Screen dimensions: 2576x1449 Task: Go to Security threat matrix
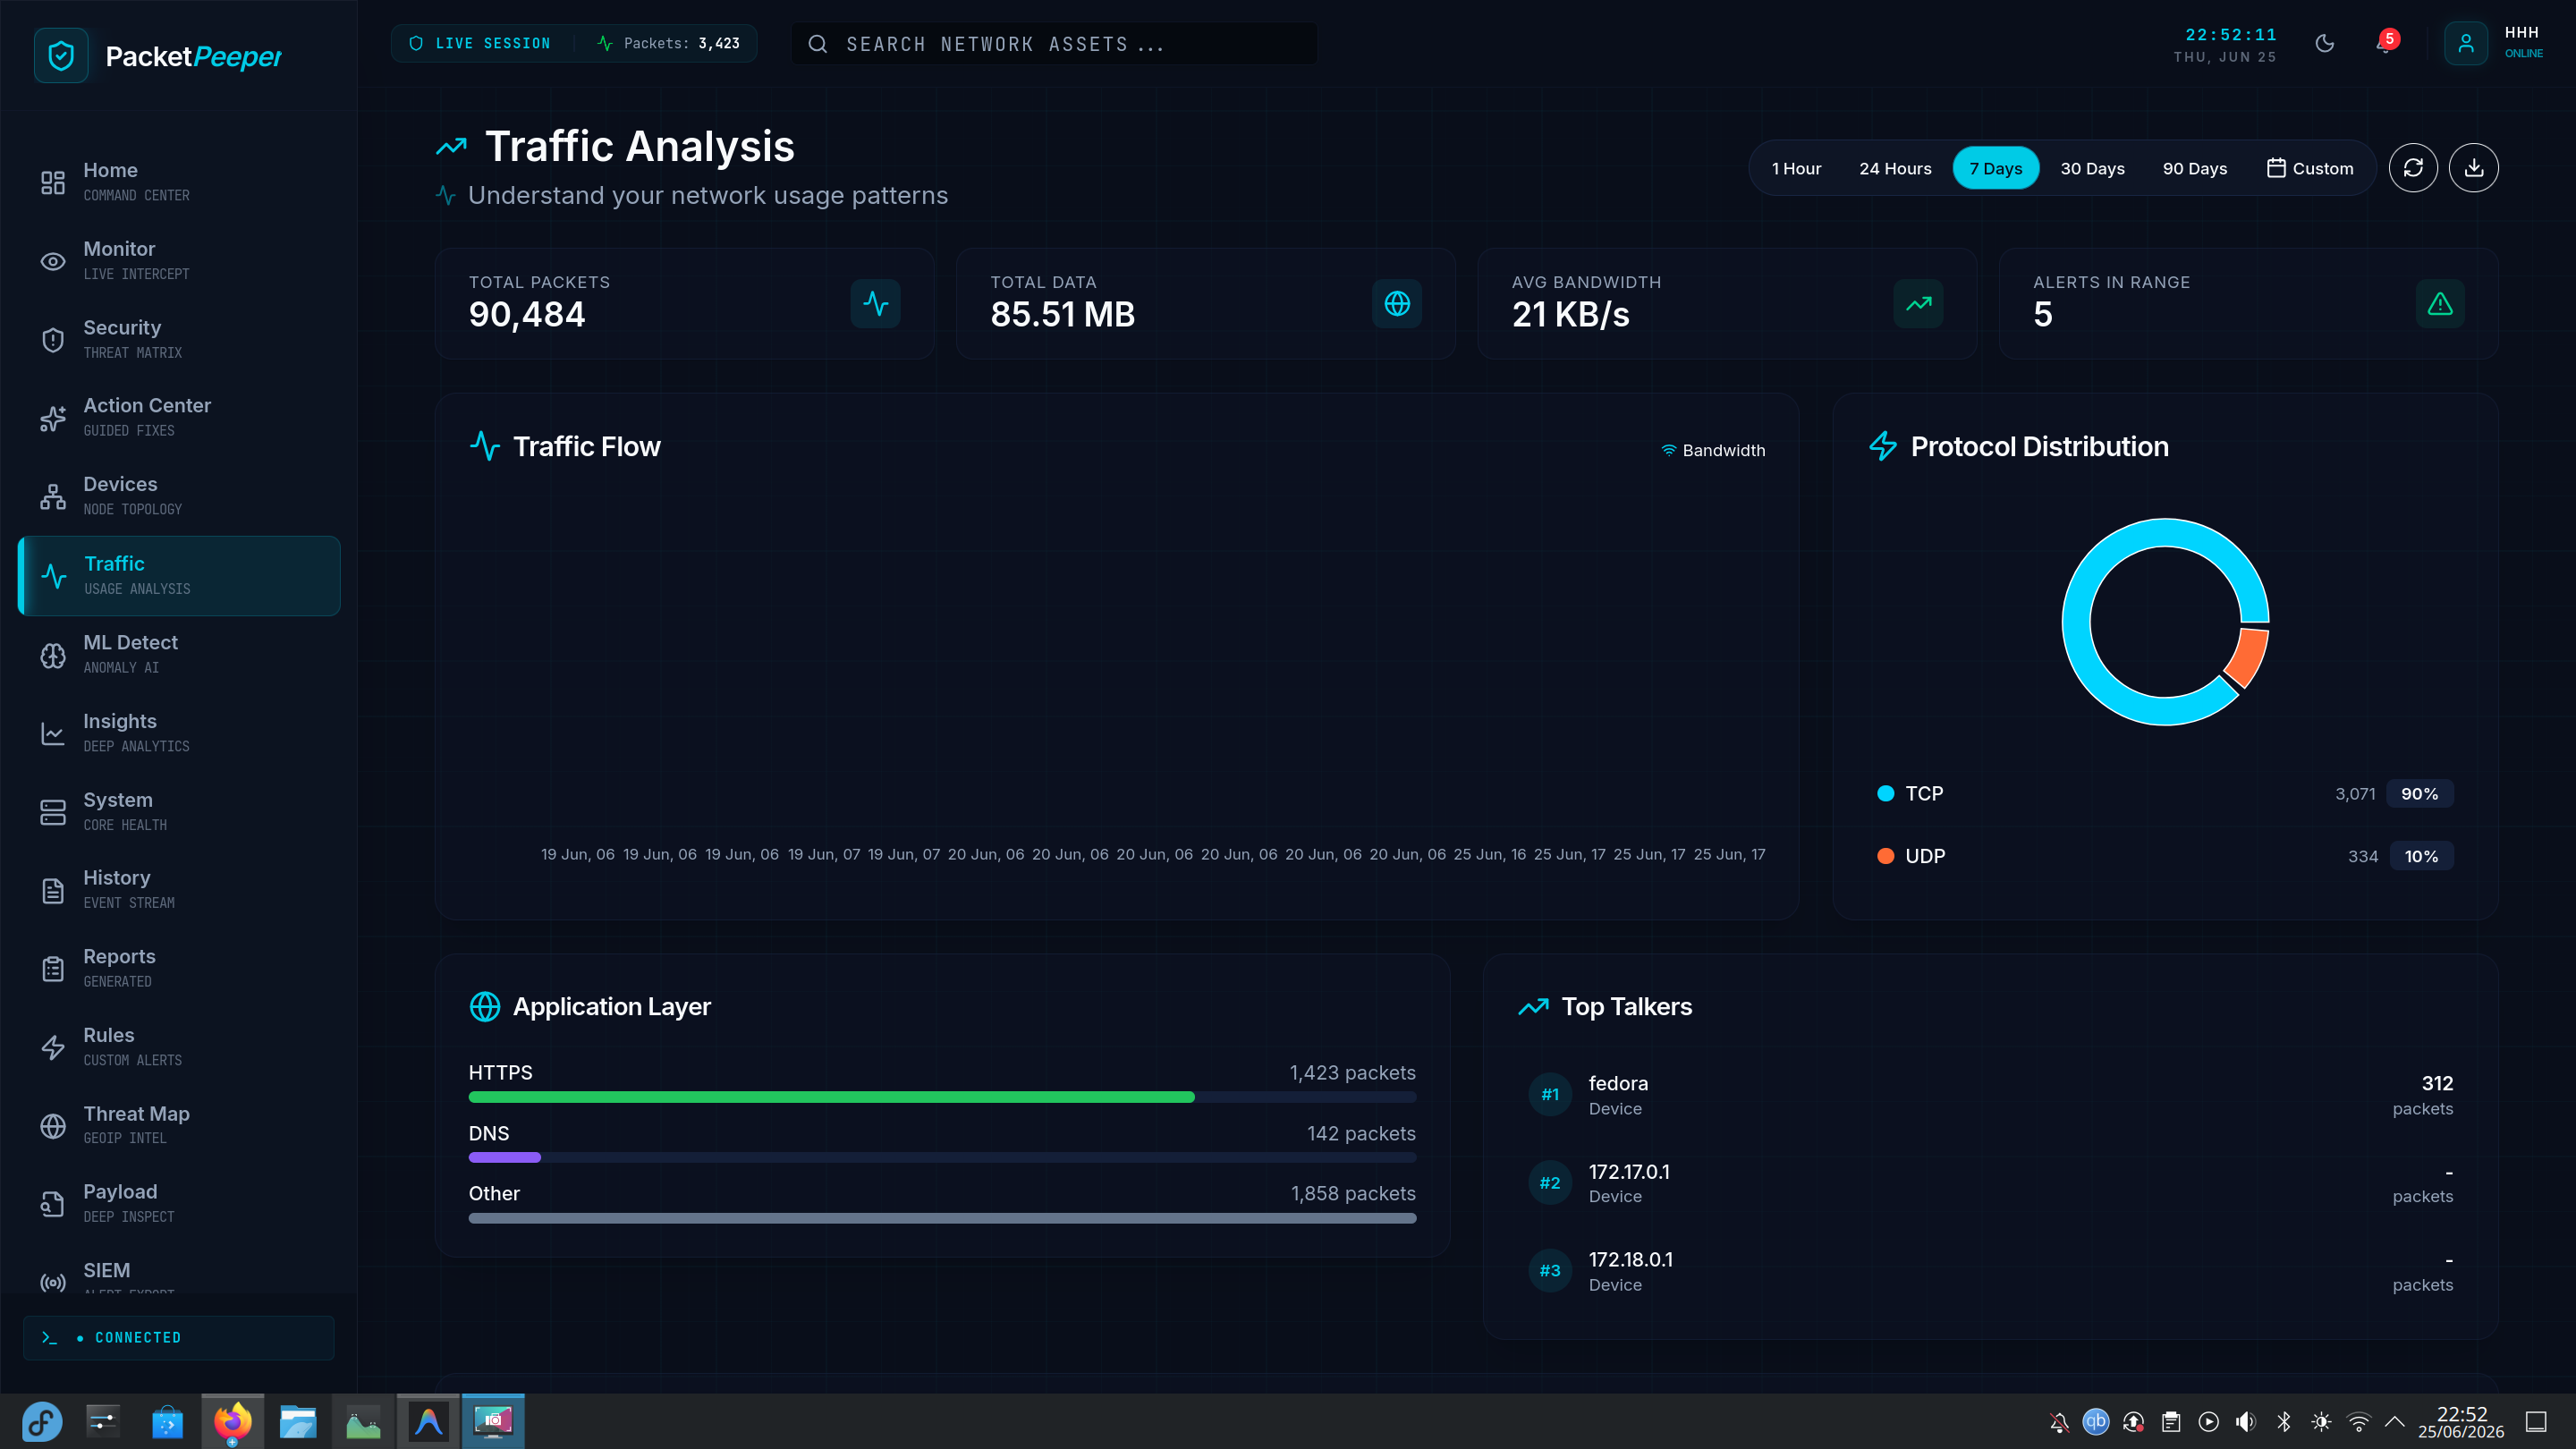[x=179, y=339]
